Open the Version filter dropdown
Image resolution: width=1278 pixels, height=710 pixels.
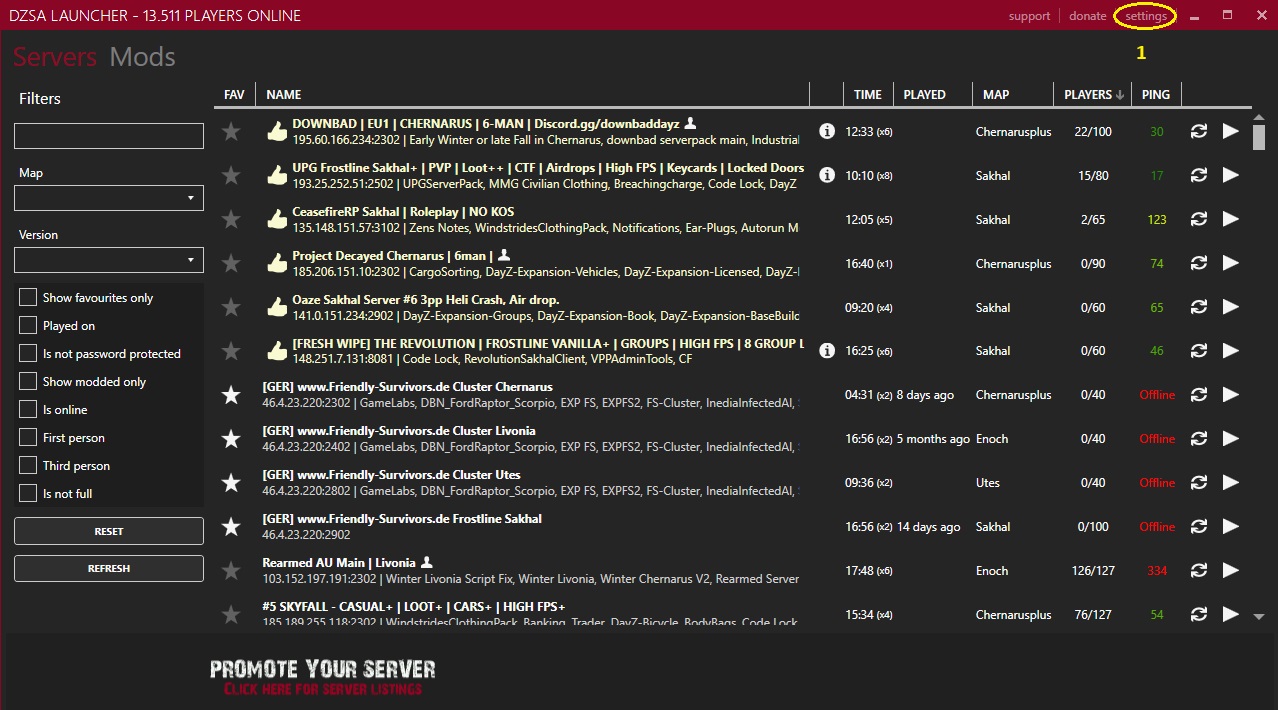tap(109, 260)
